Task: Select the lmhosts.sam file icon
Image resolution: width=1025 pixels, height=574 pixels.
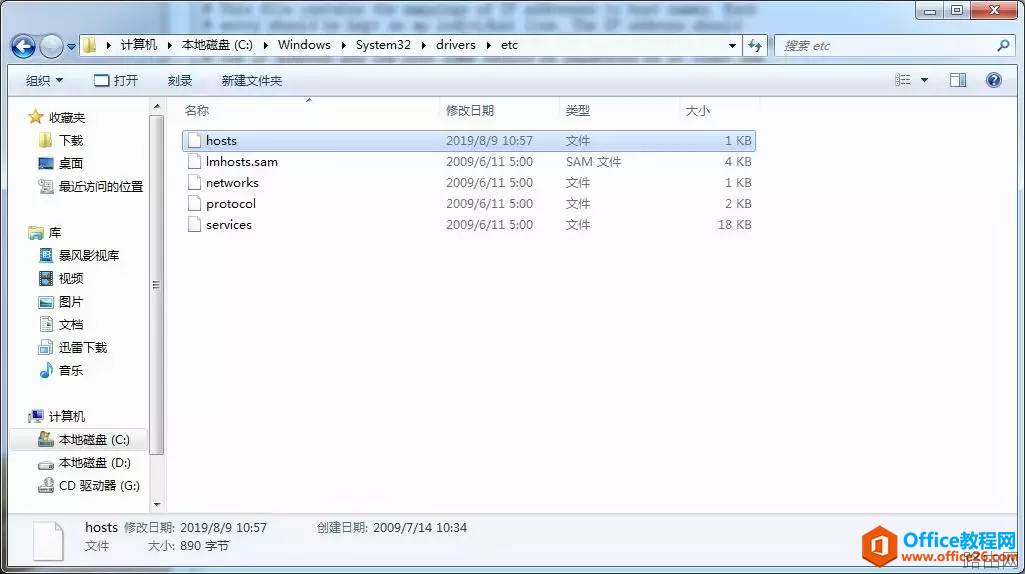Action: (194, 161)
